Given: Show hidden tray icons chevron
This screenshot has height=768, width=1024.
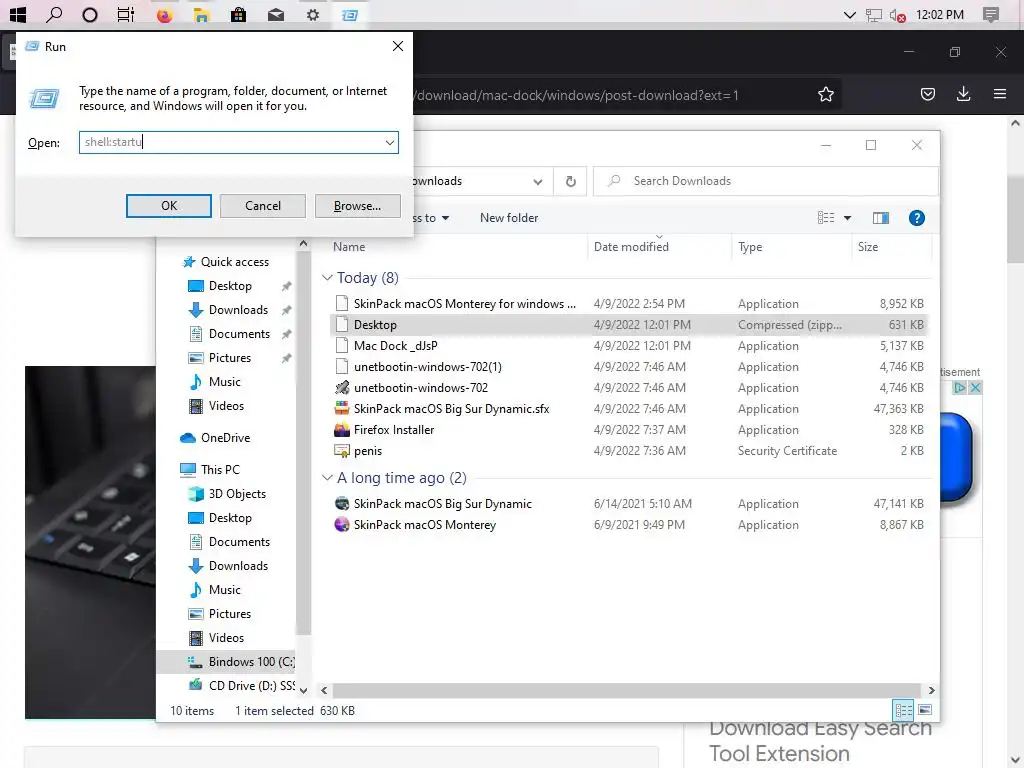Looking at the screenshot, I should [850, 14].
